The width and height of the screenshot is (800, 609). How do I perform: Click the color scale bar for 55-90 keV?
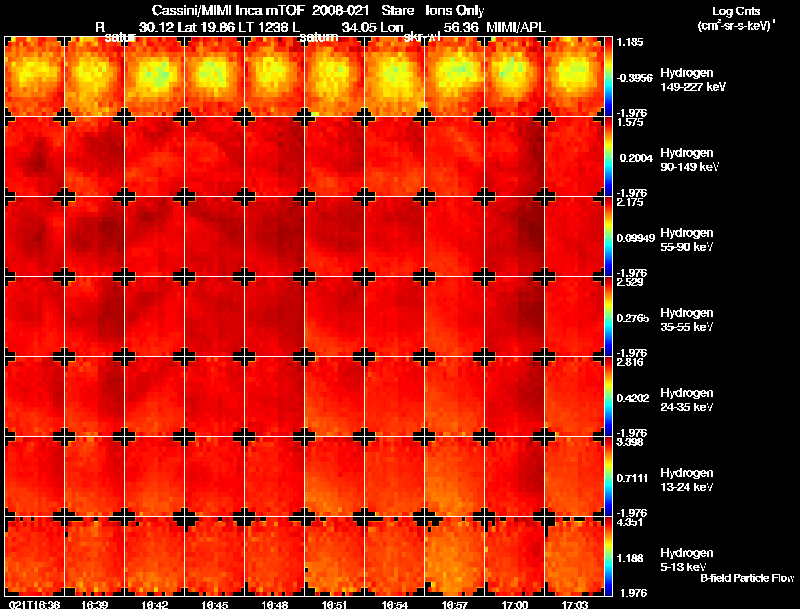tap(608, 237)
